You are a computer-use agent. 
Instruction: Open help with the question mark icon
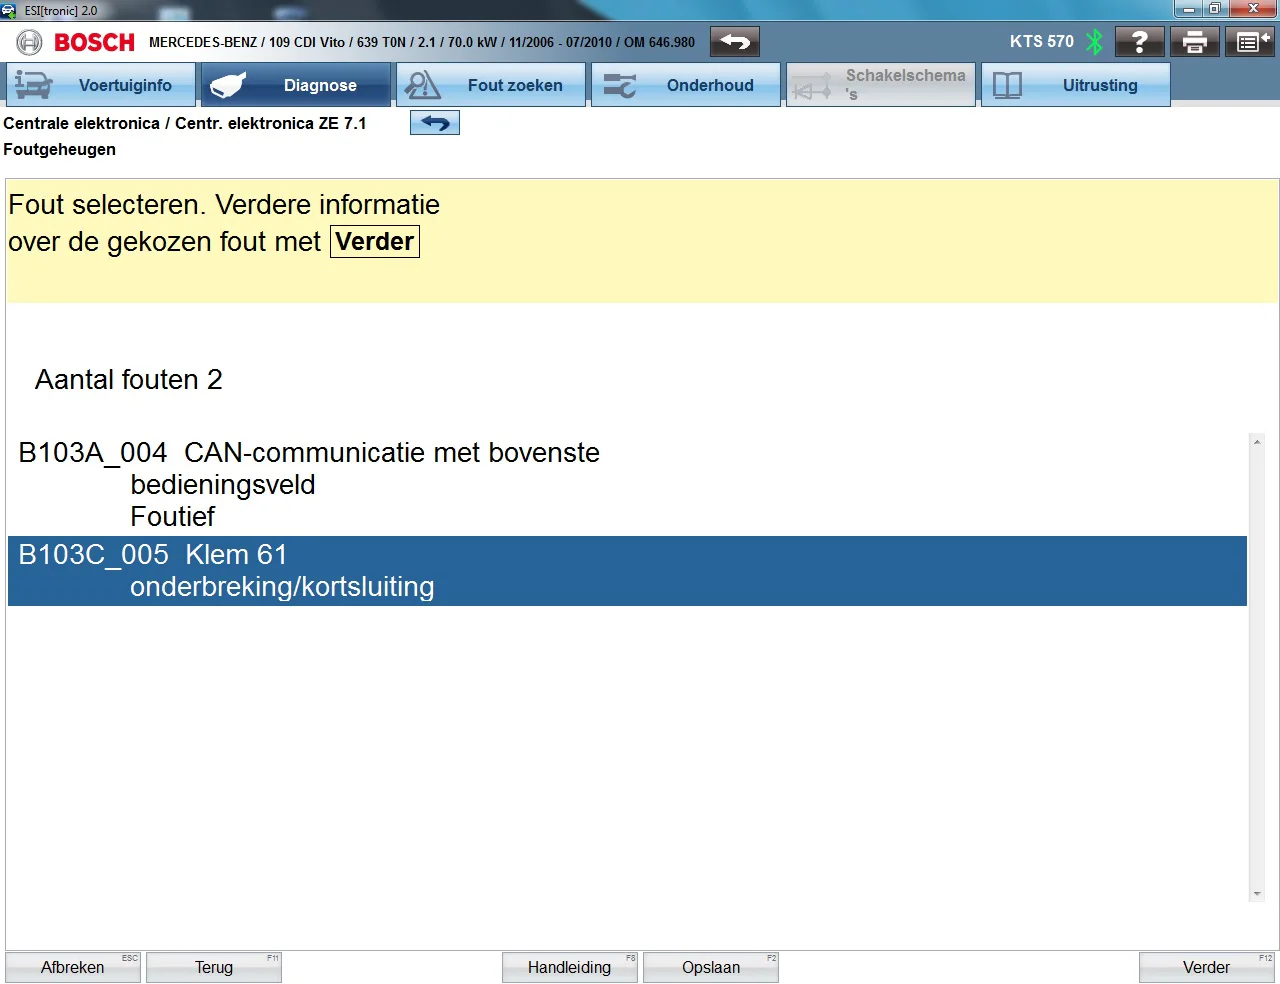[x=1139, y=42]
